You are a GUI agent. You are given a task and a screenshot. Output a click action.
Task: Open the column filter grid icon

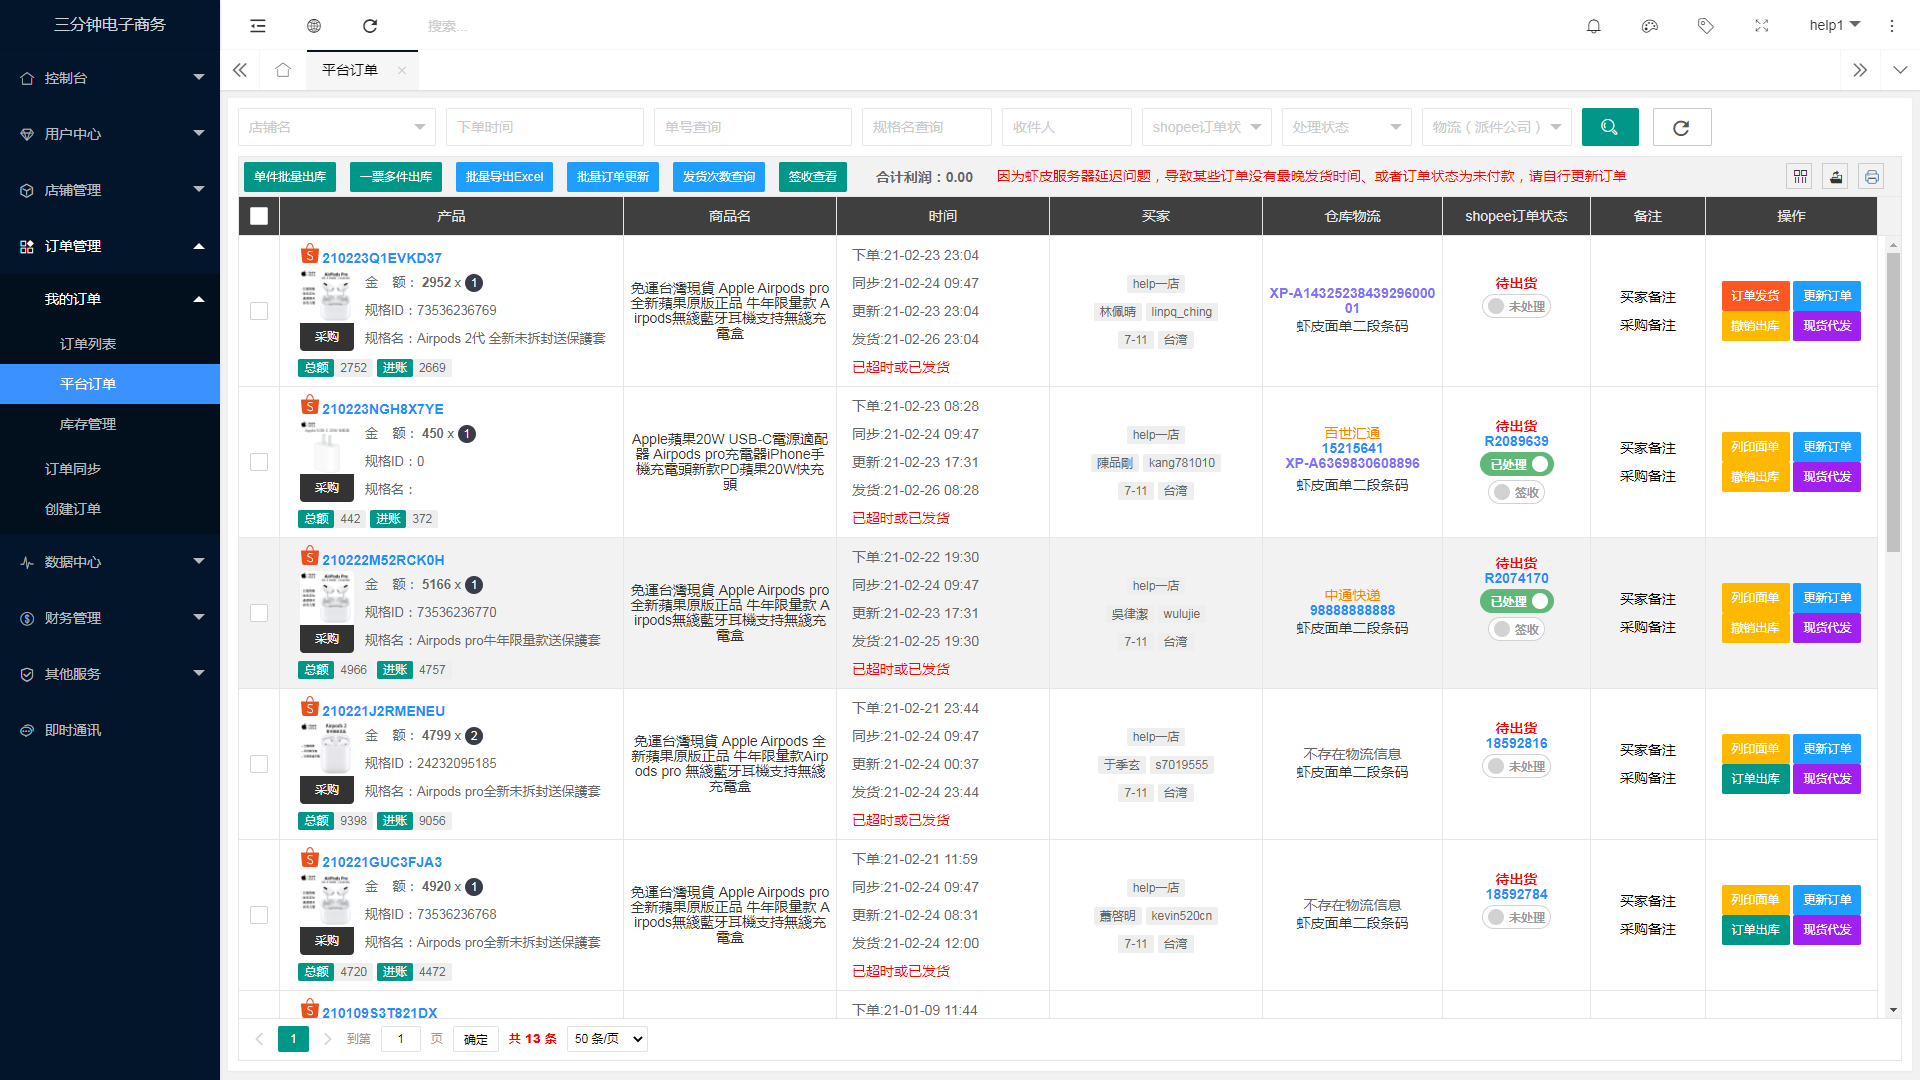1800,177
